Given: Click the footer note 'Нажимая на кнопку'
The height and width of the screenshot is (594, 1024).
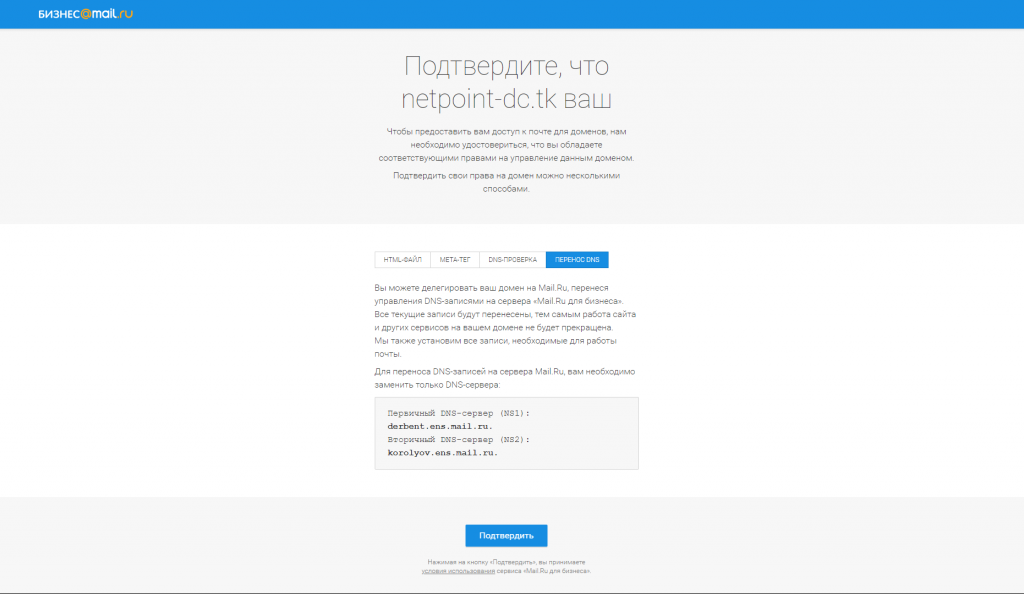Looking at the screenshot, I should click(x=506, y=563).
